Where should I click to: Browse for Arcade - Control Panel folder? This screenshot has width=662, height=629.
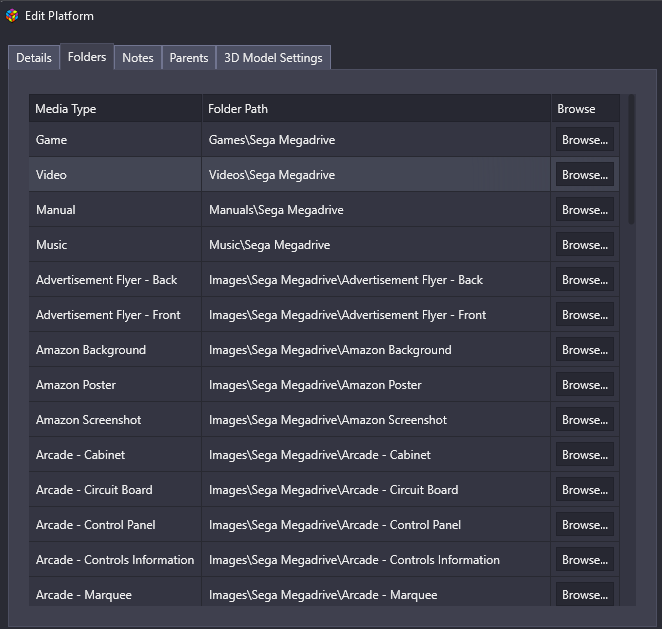585,525
